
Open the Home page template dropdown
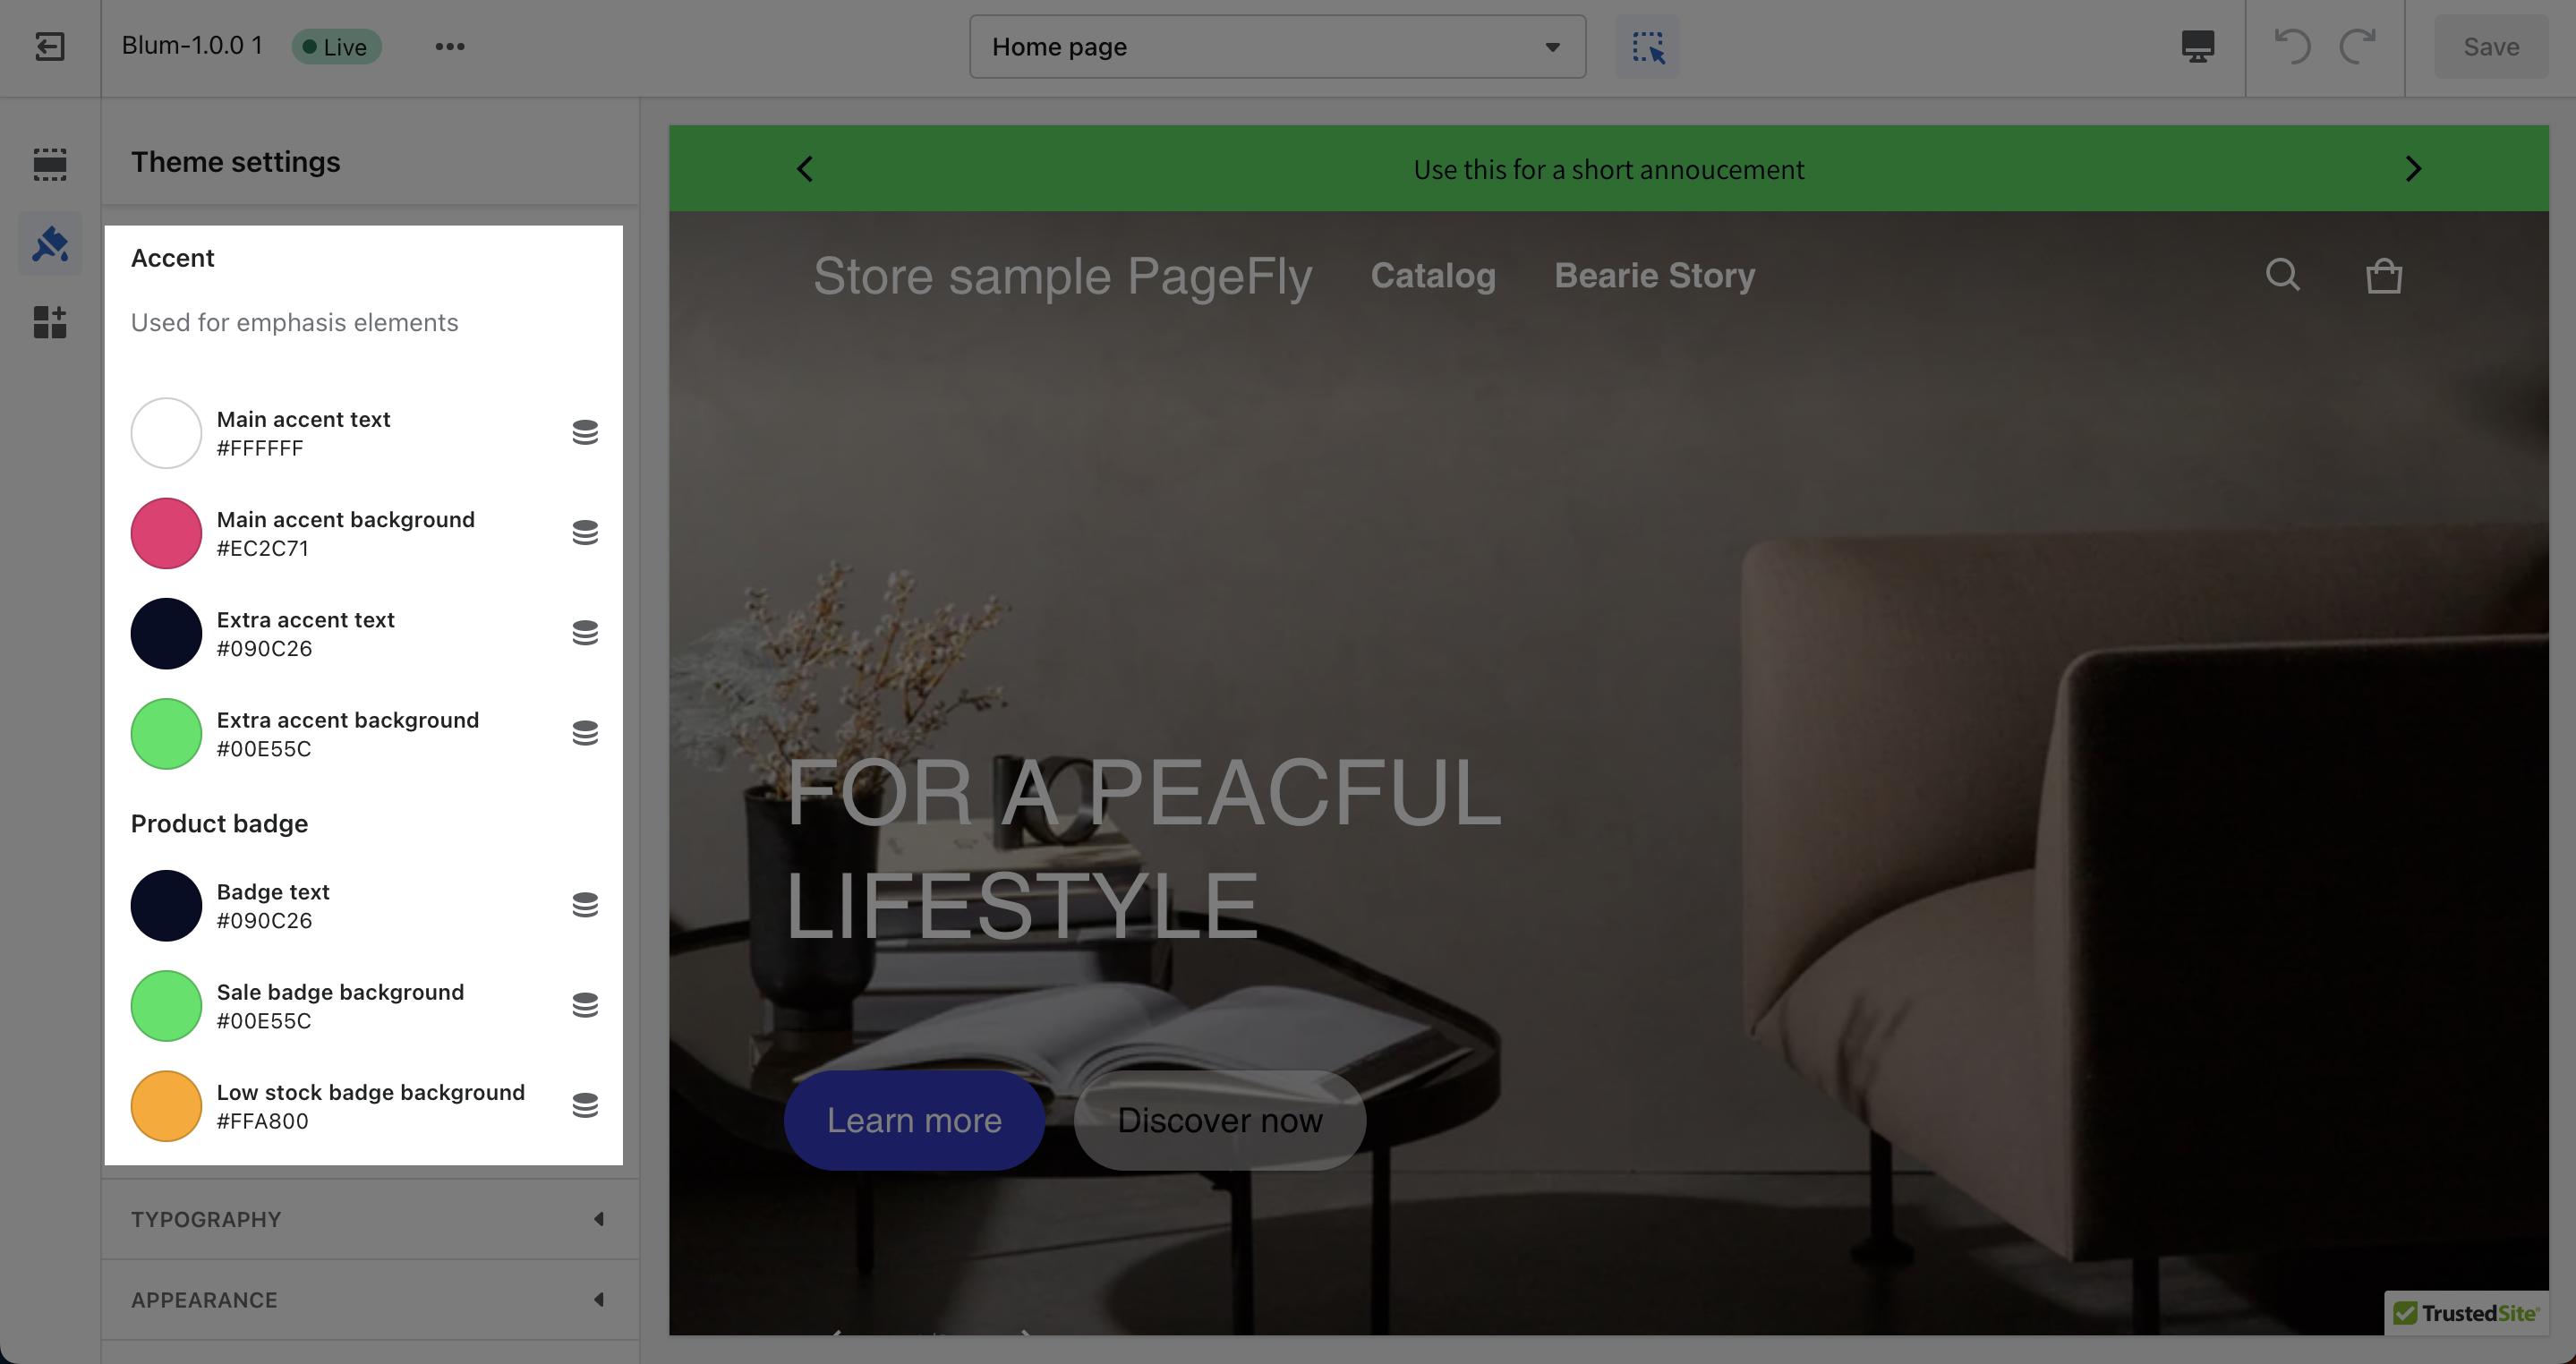click(1277, 46)
